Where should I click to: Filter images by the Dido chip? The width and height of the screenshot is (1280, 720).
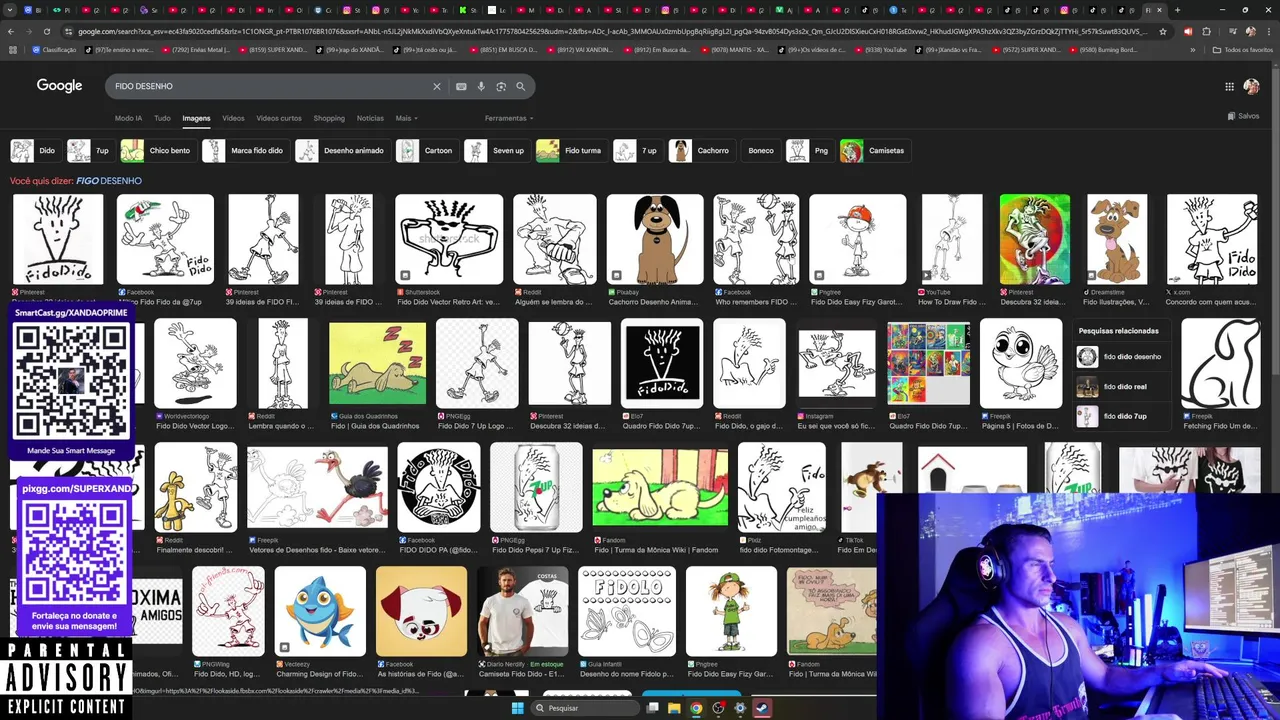click(x=34, y=151)
